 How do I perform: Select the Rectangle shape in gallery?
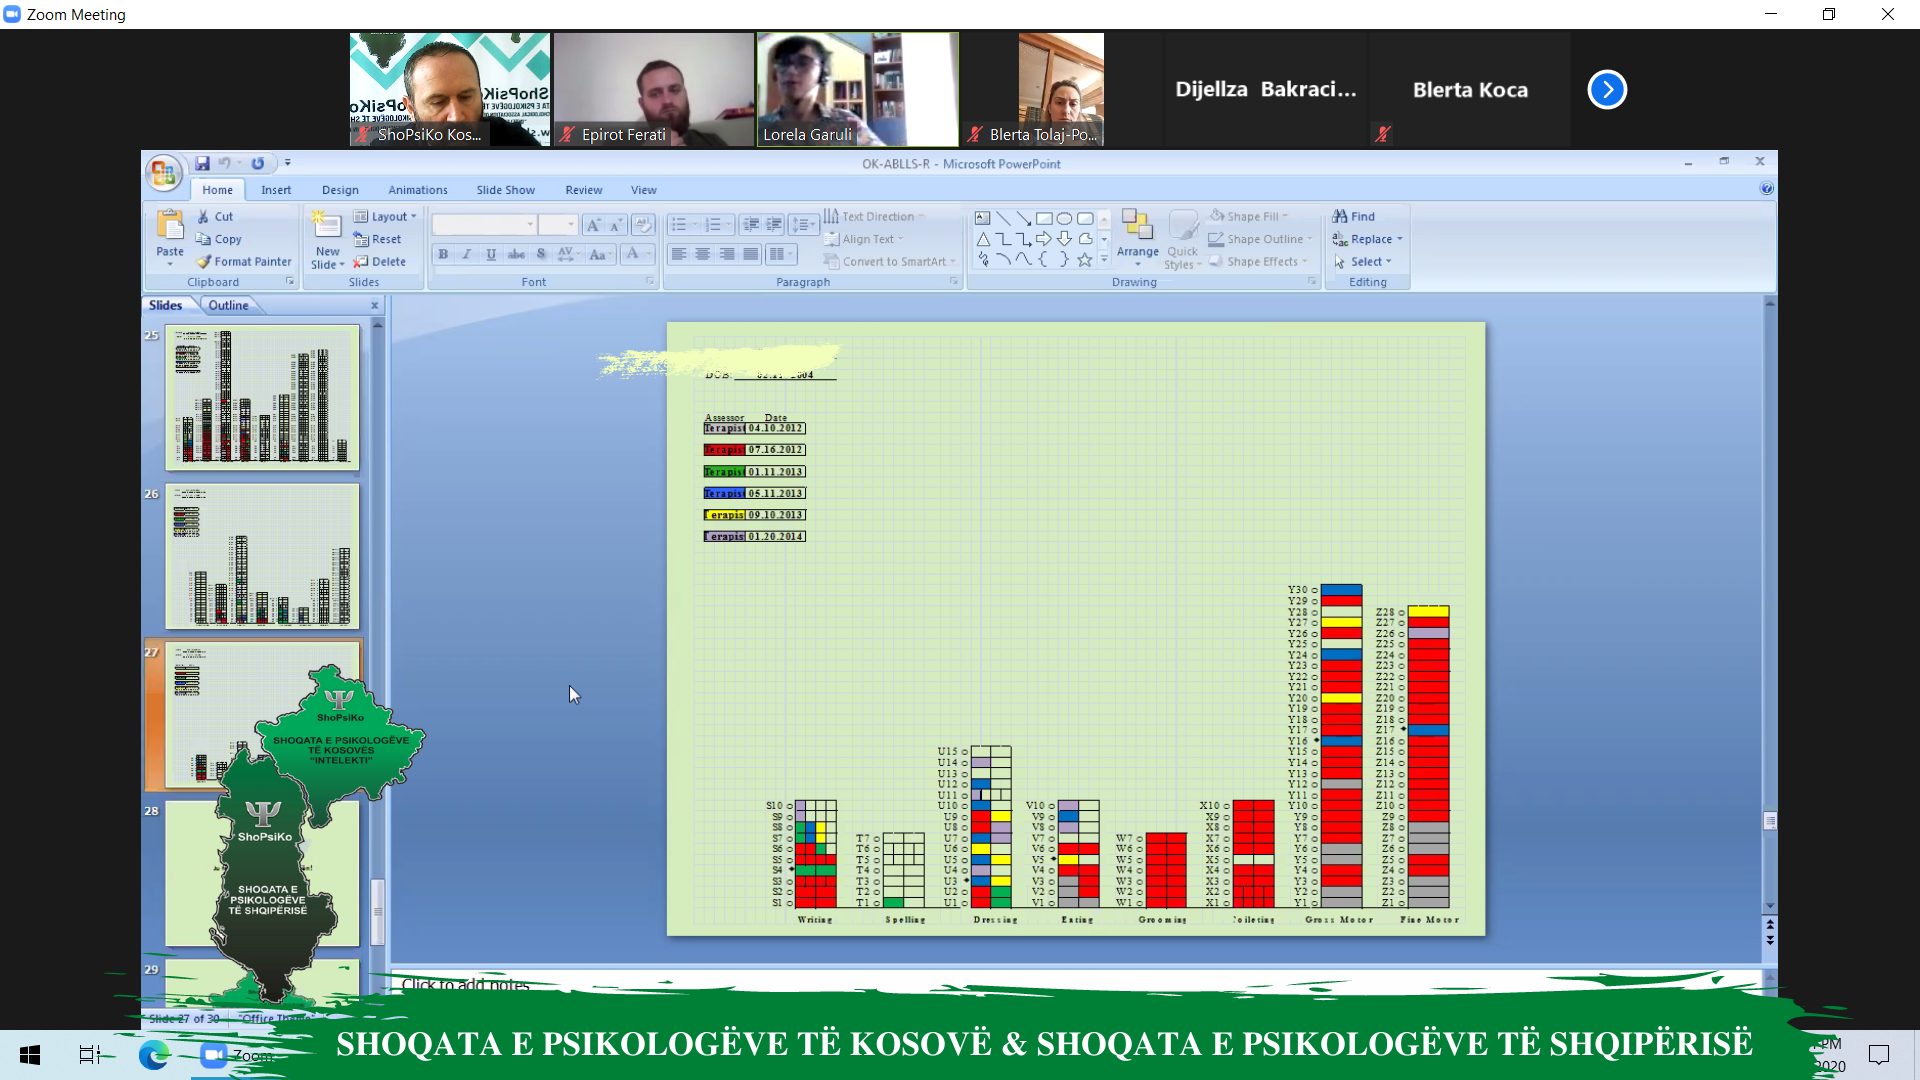click(1044, 218)
